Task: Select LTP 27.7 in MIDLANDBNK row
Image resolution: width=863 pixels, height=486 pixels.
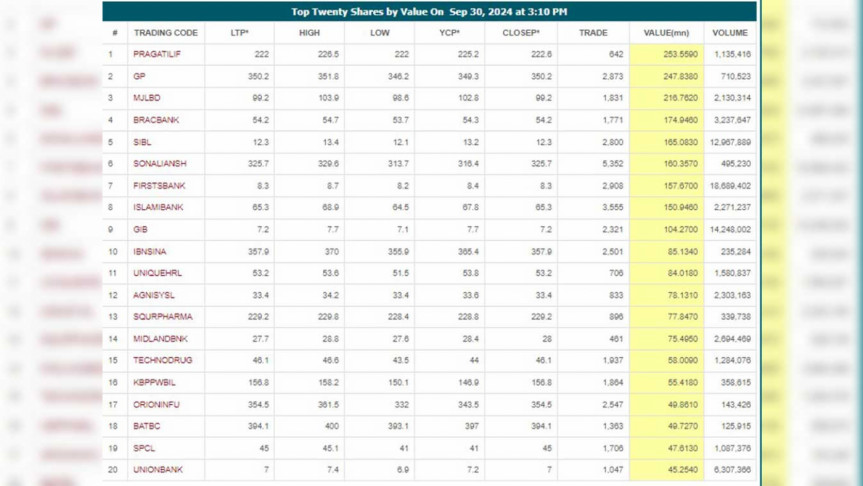Action: (x=260, y=338)
